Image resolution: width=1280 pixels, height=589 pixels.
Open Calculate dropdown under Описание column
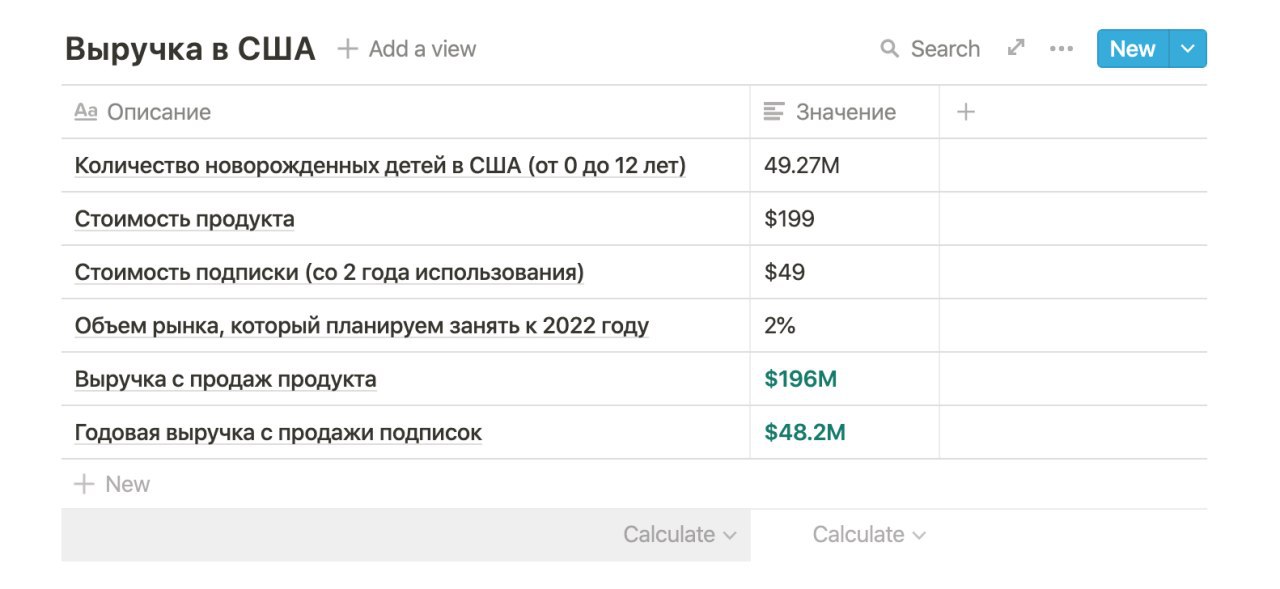(680, 535)
